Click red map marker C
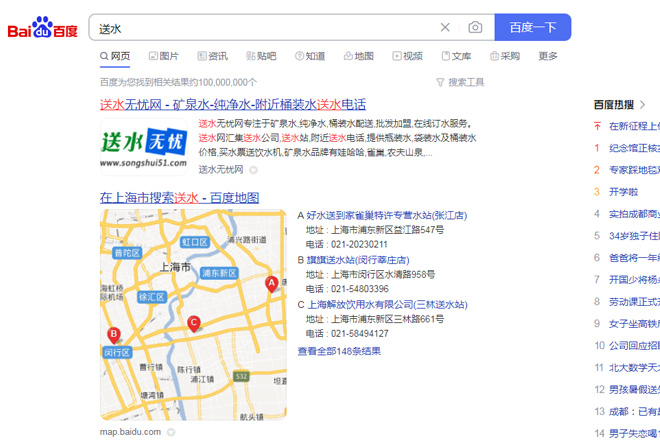 coord(194,322)
